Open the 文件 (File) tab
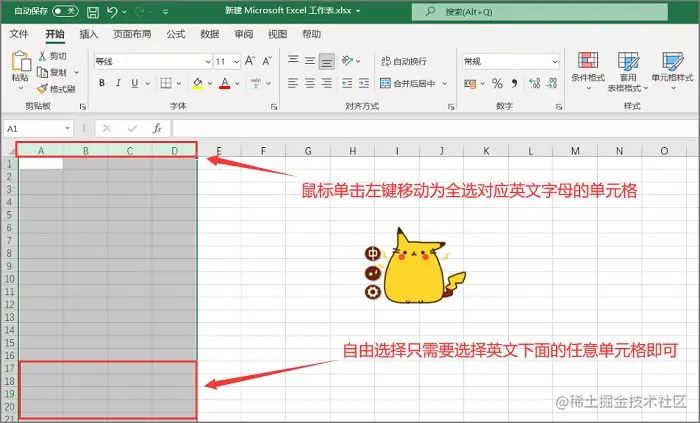Screen dimensions: 700x423 click(19, 34)
